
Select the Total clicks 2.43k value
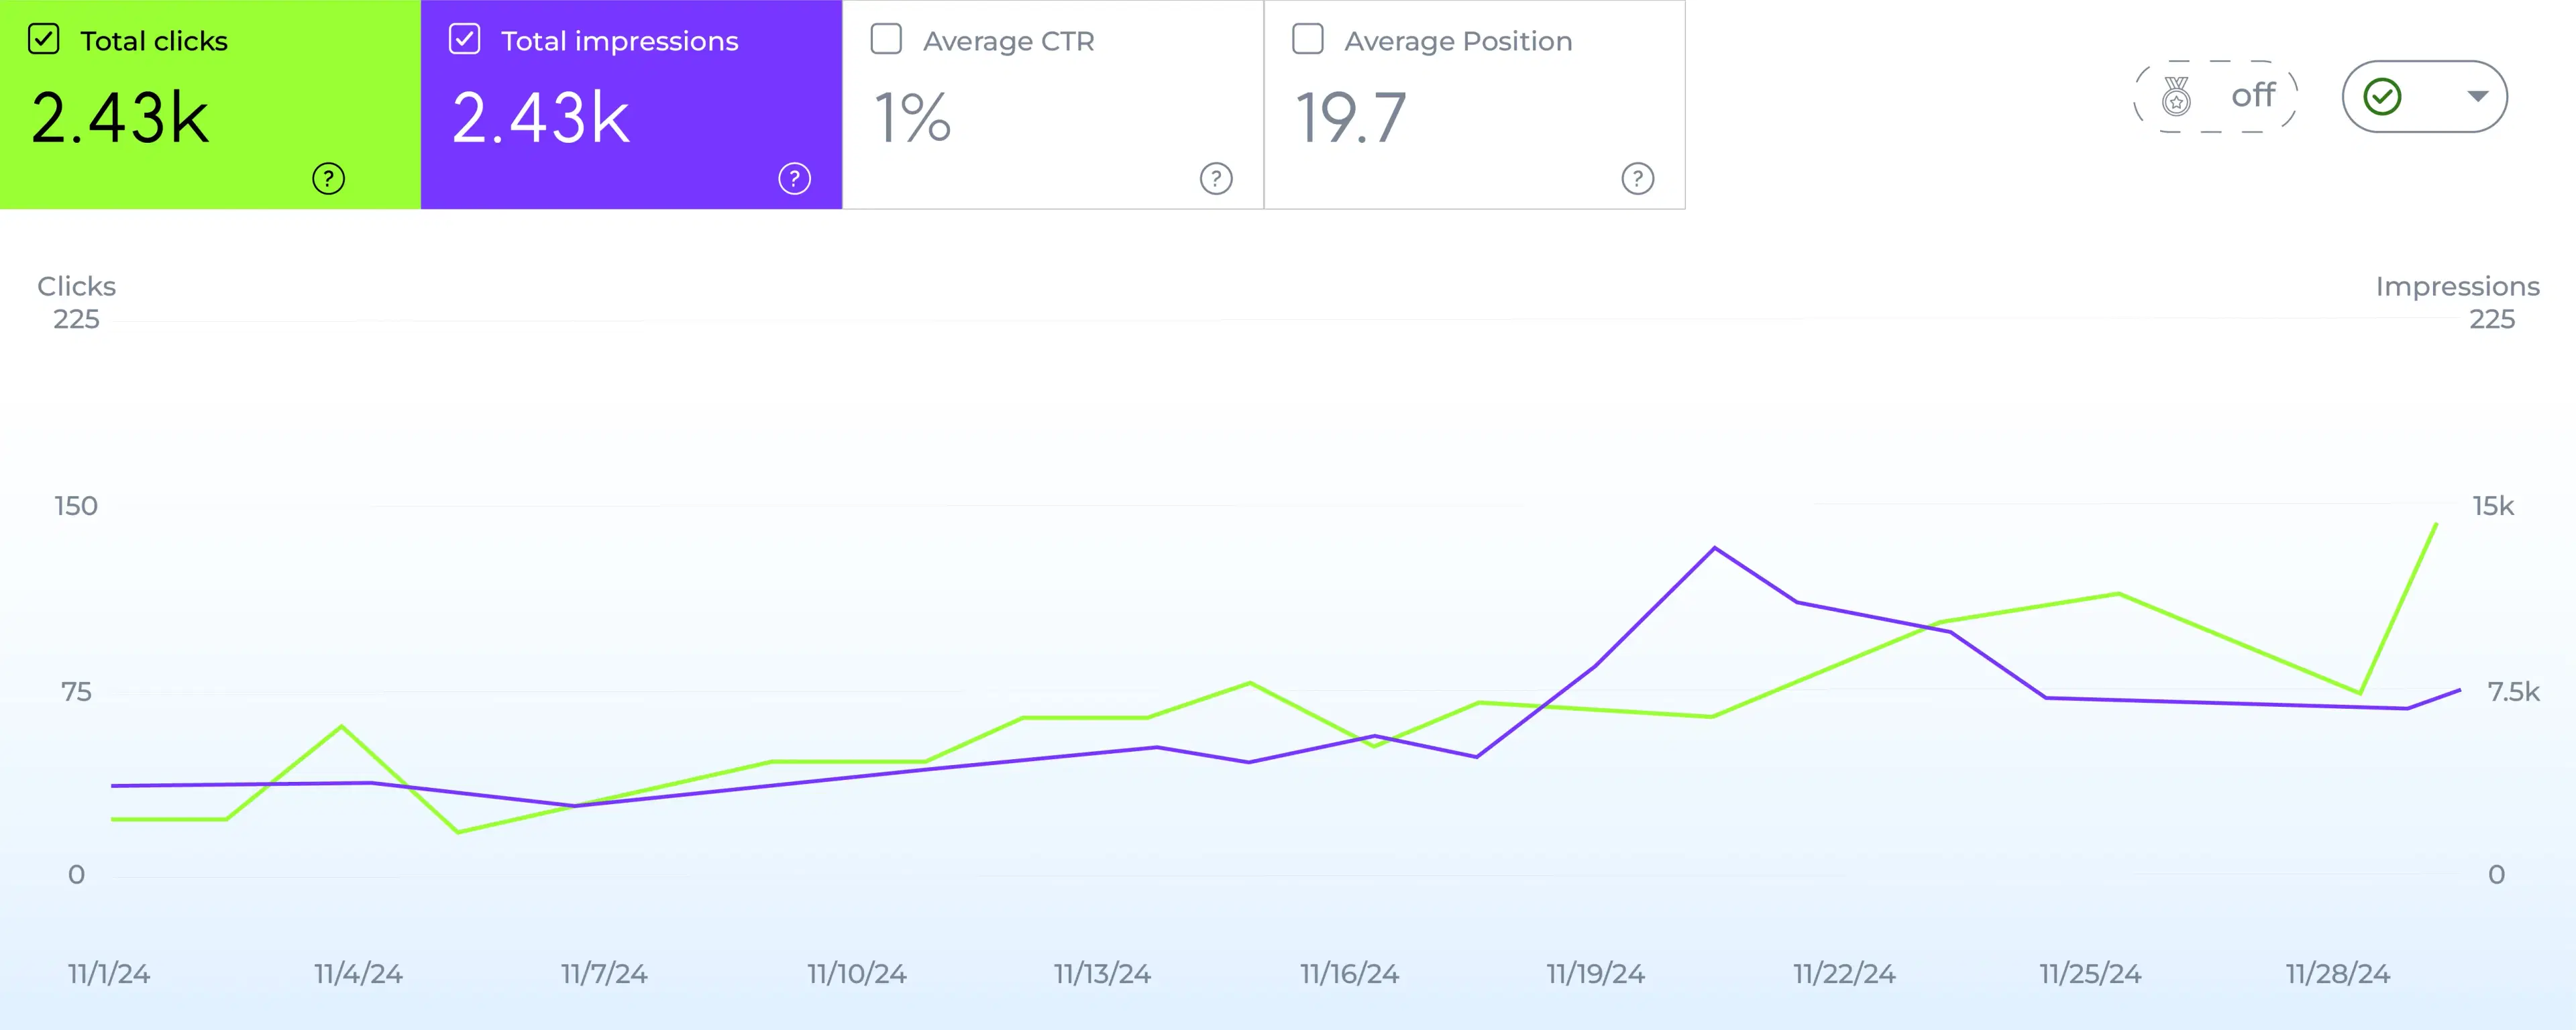pyautogui.click(x=120, y=119)
